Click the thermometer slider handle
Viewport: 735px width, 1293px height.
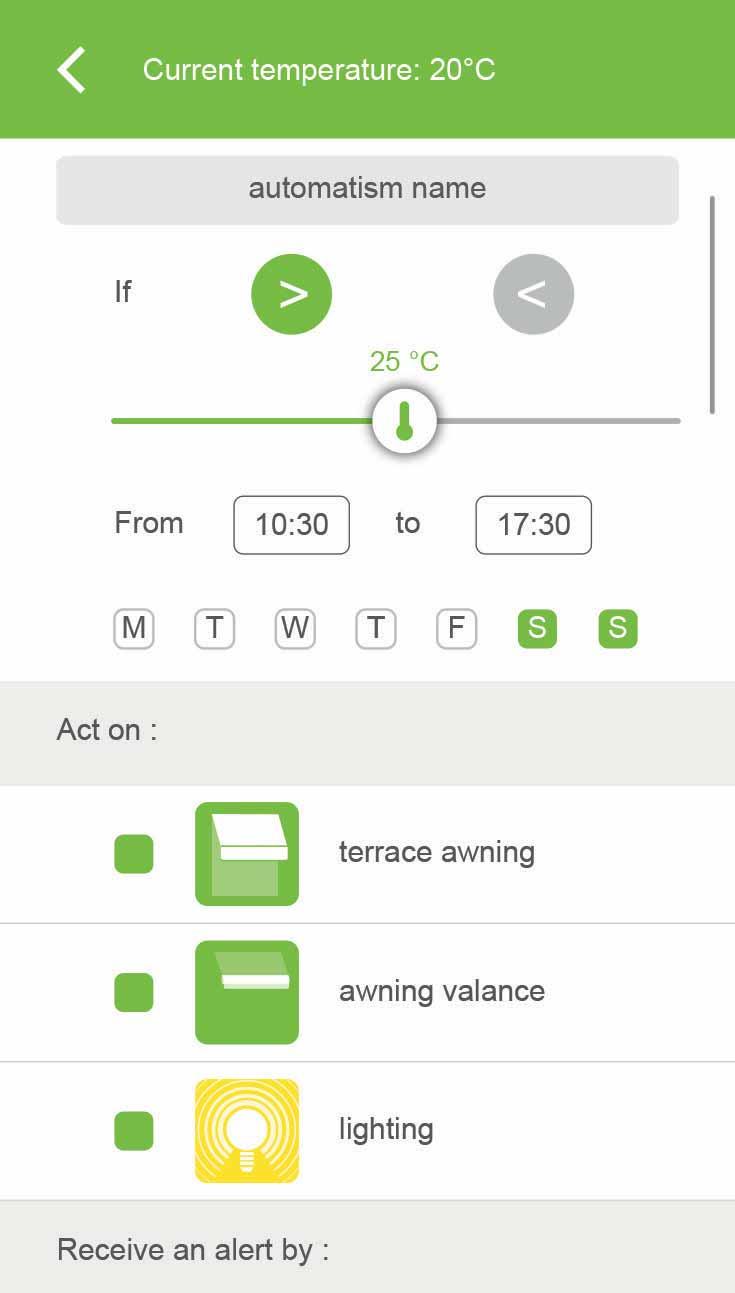[x=404, y=421]
